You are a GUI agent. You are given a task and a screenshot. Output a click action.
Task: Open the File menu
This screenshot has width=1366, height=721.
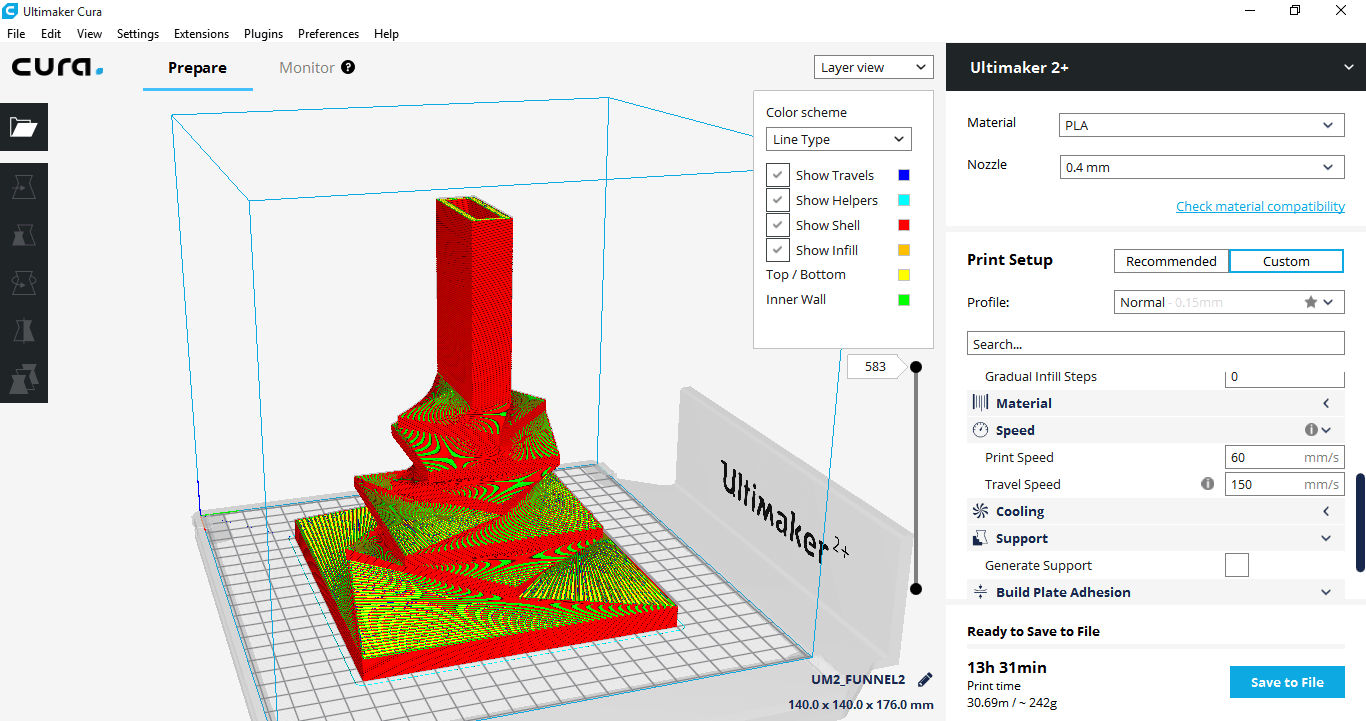coord(15,33)
